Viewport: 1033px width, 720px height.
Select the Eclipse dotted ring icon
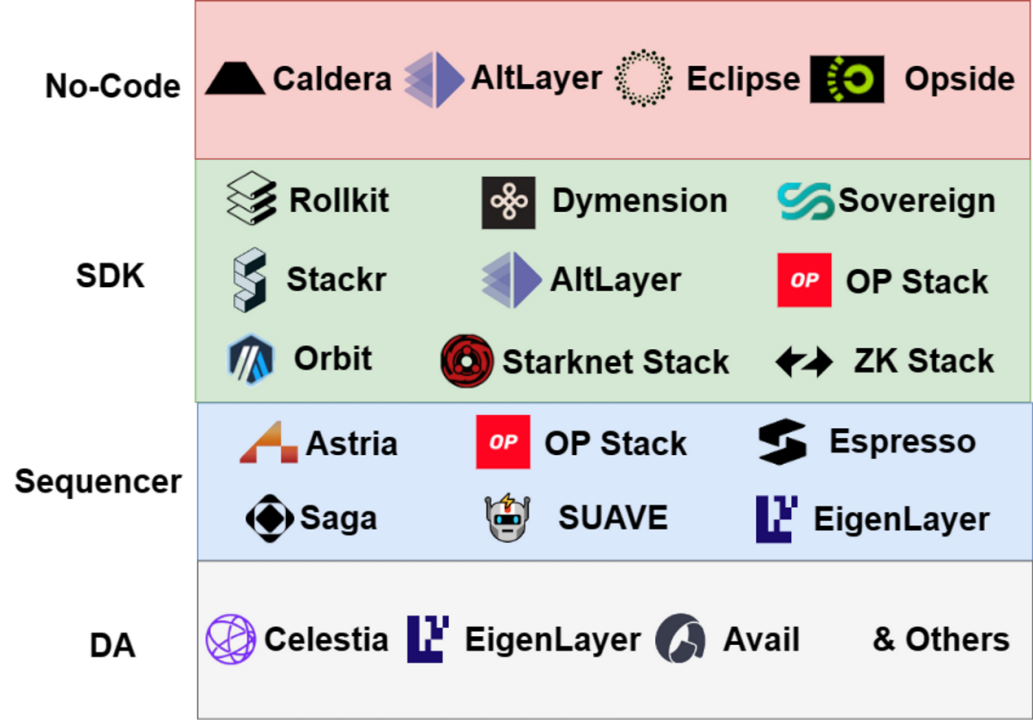click(644, 78)
